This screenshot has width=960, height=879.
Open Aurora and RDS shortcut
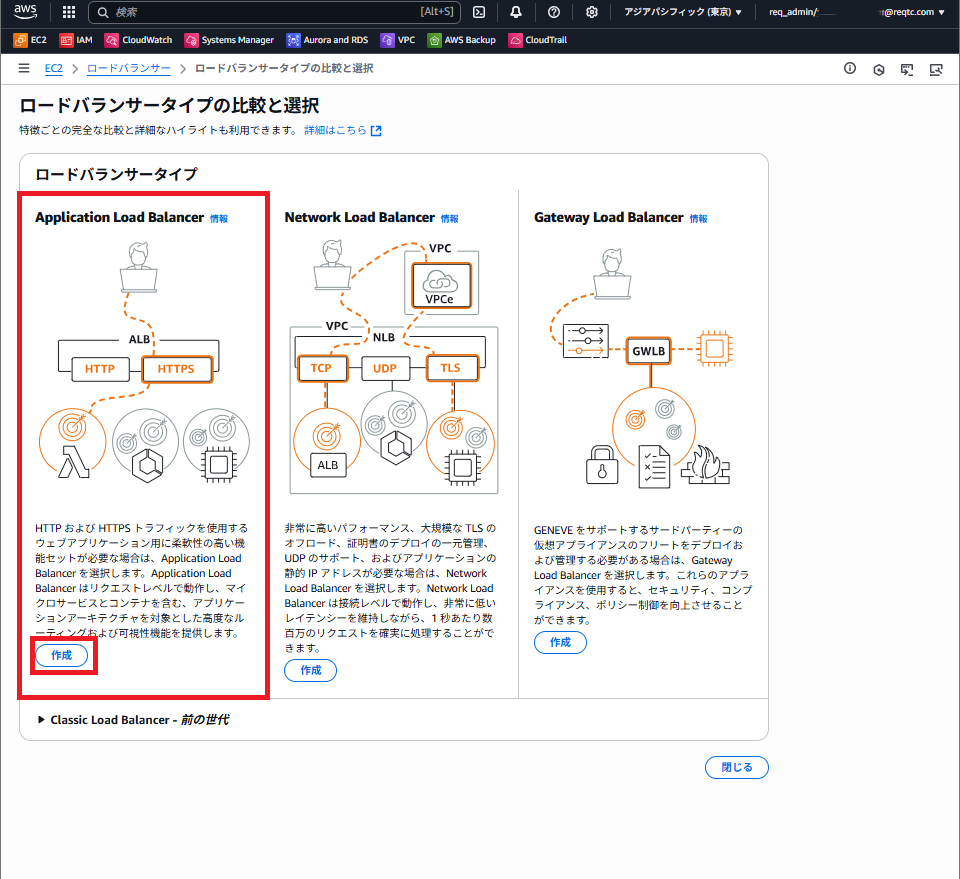[327, 40]
